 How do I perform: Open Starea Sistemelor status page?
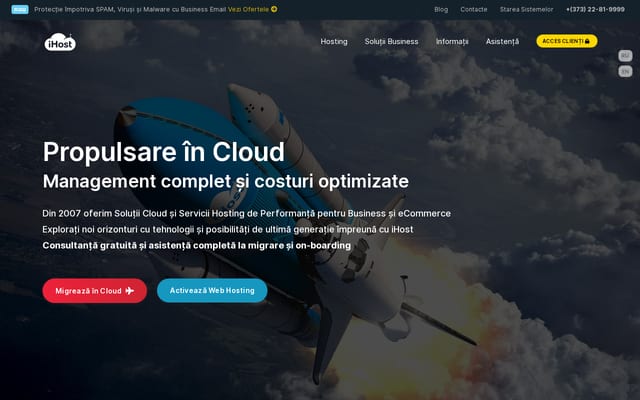point(527,9)
